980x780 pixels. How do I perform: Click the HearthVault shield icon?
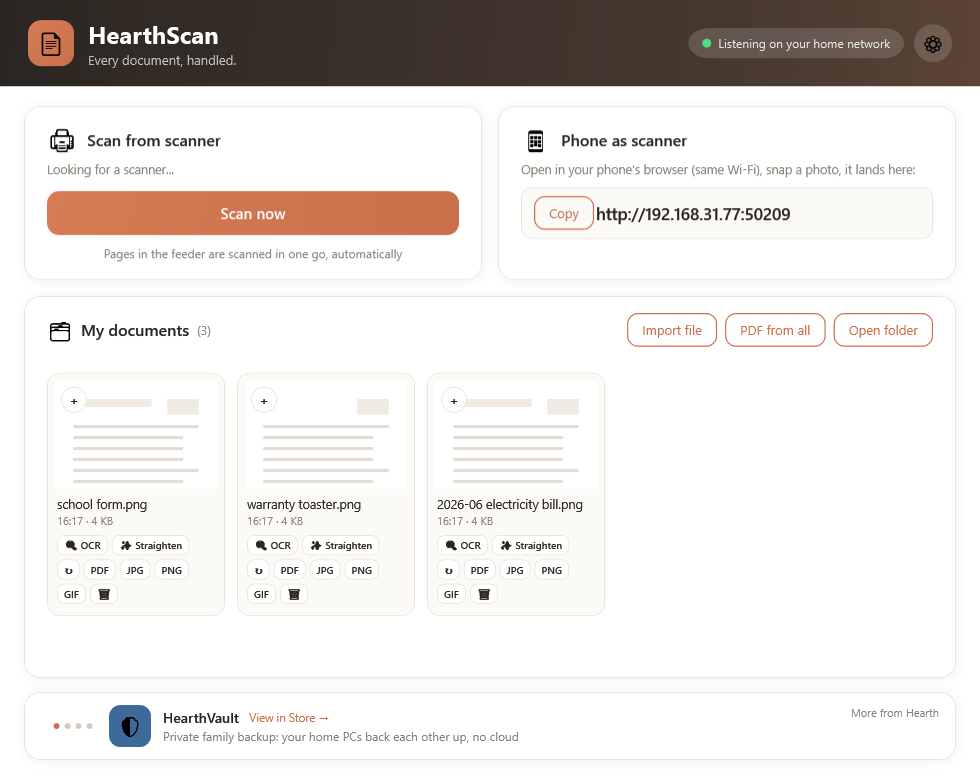pos(130,726)
